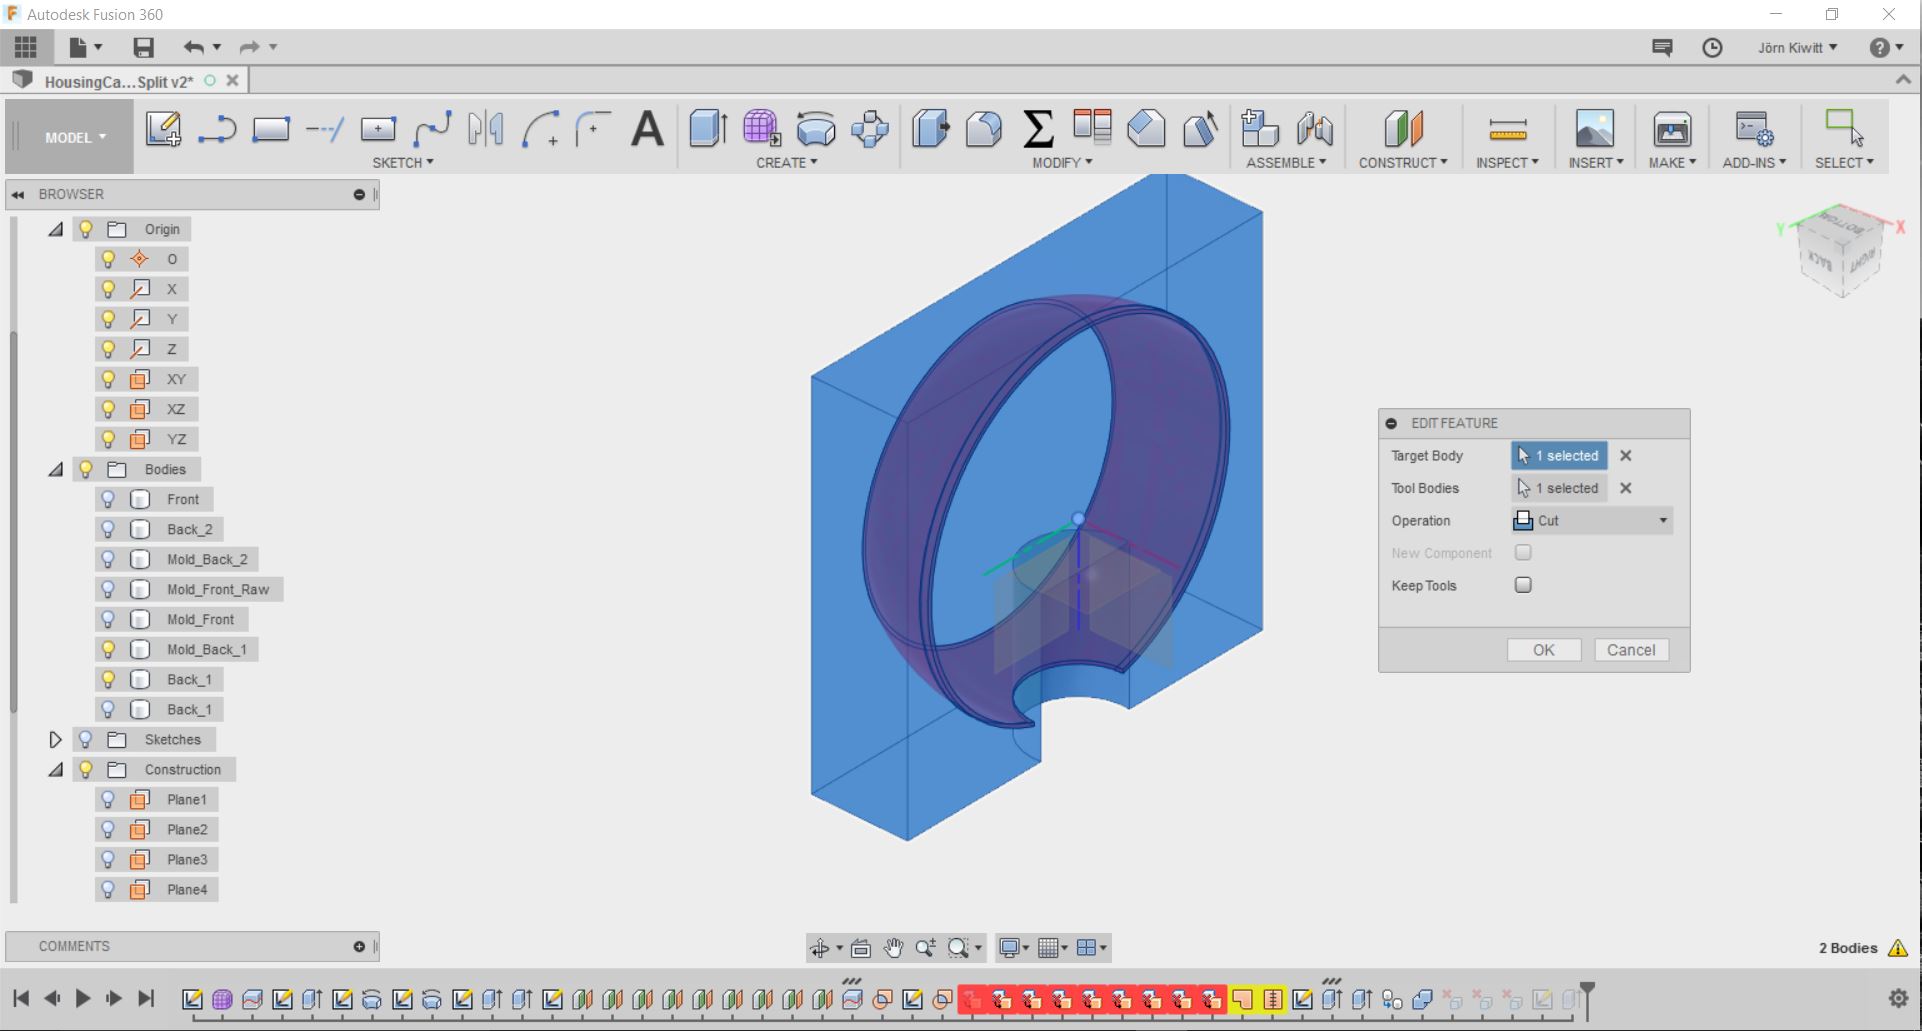Apply the Fillet tool
Viewport: 1922px width, 1031px height.
(985, 129)
